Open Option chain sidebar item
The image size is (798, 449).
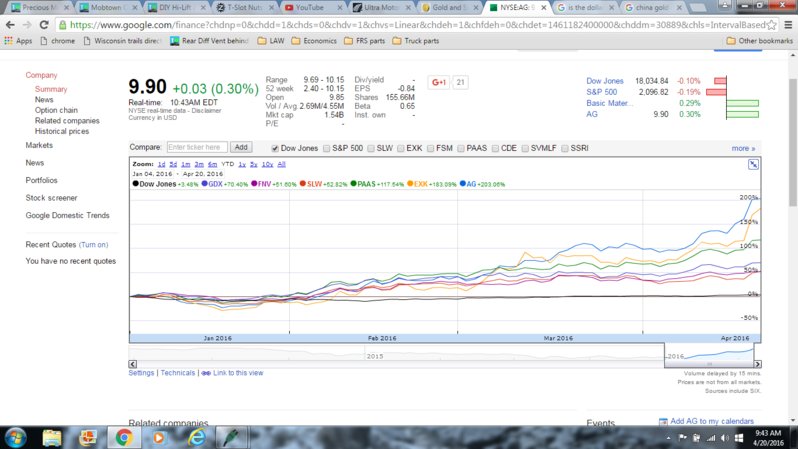56,110
